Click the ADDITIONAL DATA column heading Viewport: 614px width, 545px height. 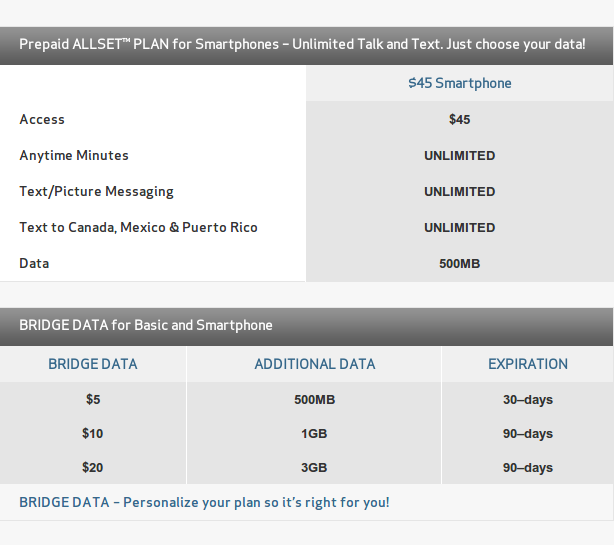click(x=315, y=364)
